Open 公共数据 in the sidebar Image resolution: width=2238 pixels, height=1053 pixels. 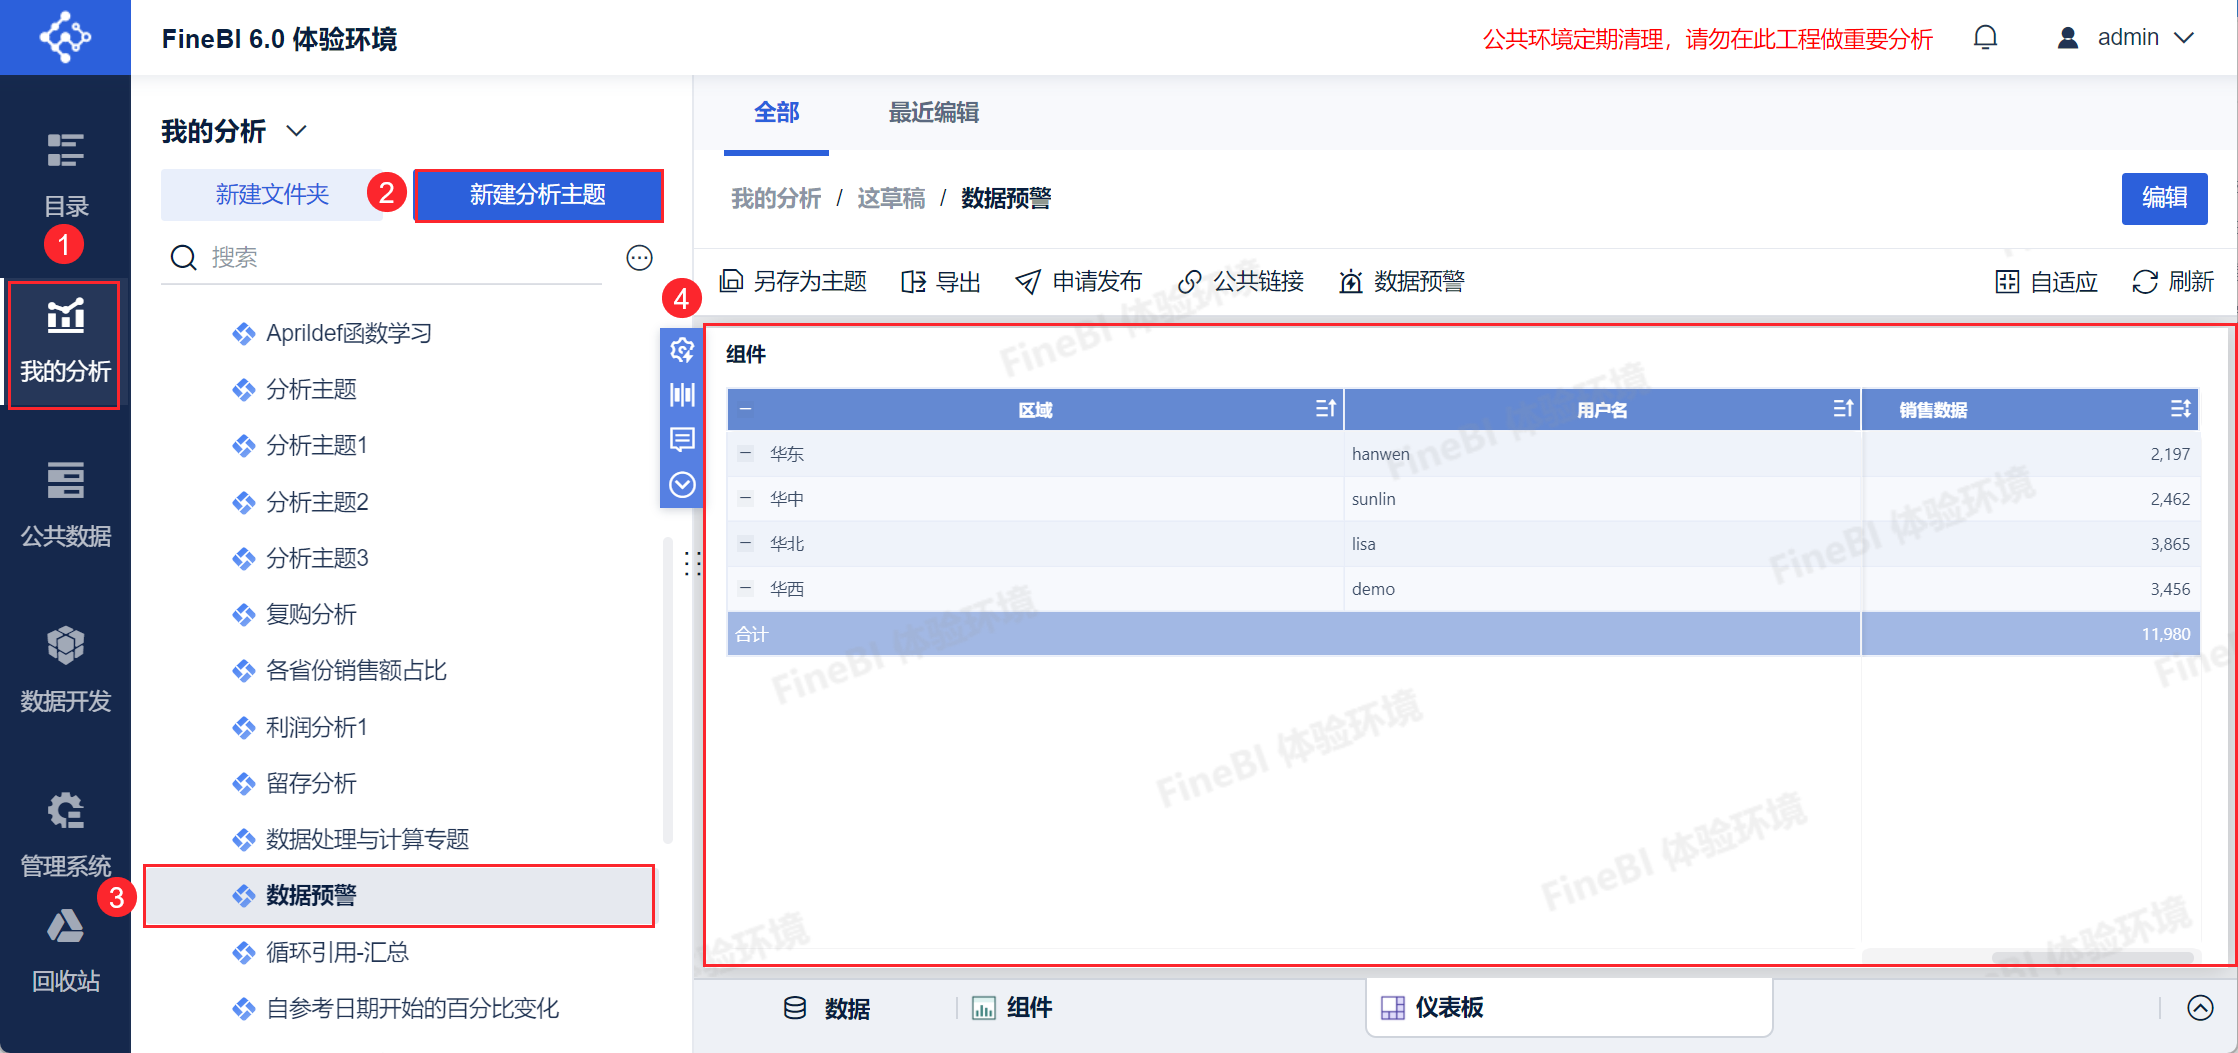[65, 505]
